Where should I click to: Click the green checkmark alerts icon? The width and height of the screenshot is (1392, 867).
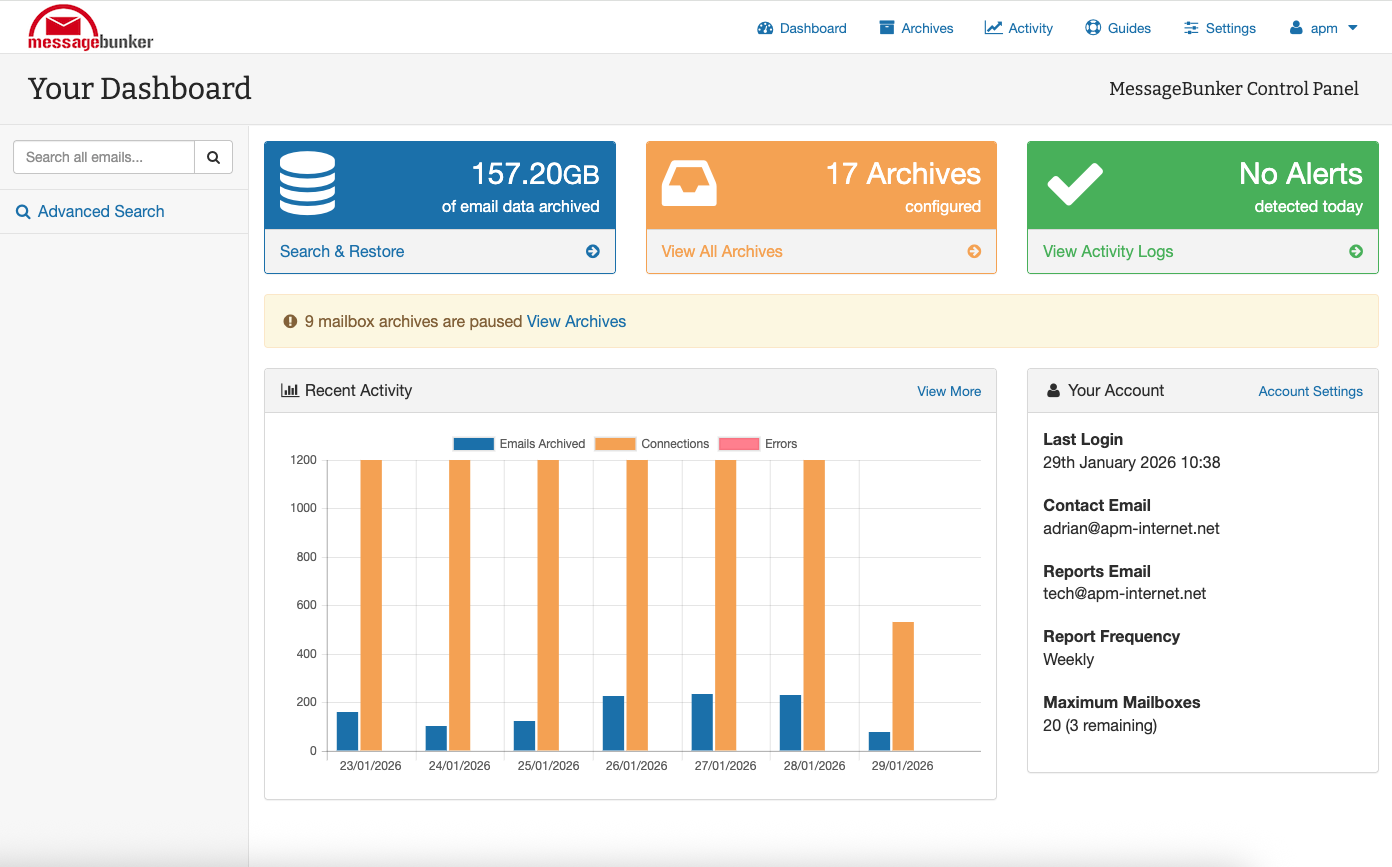pos(1073,184)
